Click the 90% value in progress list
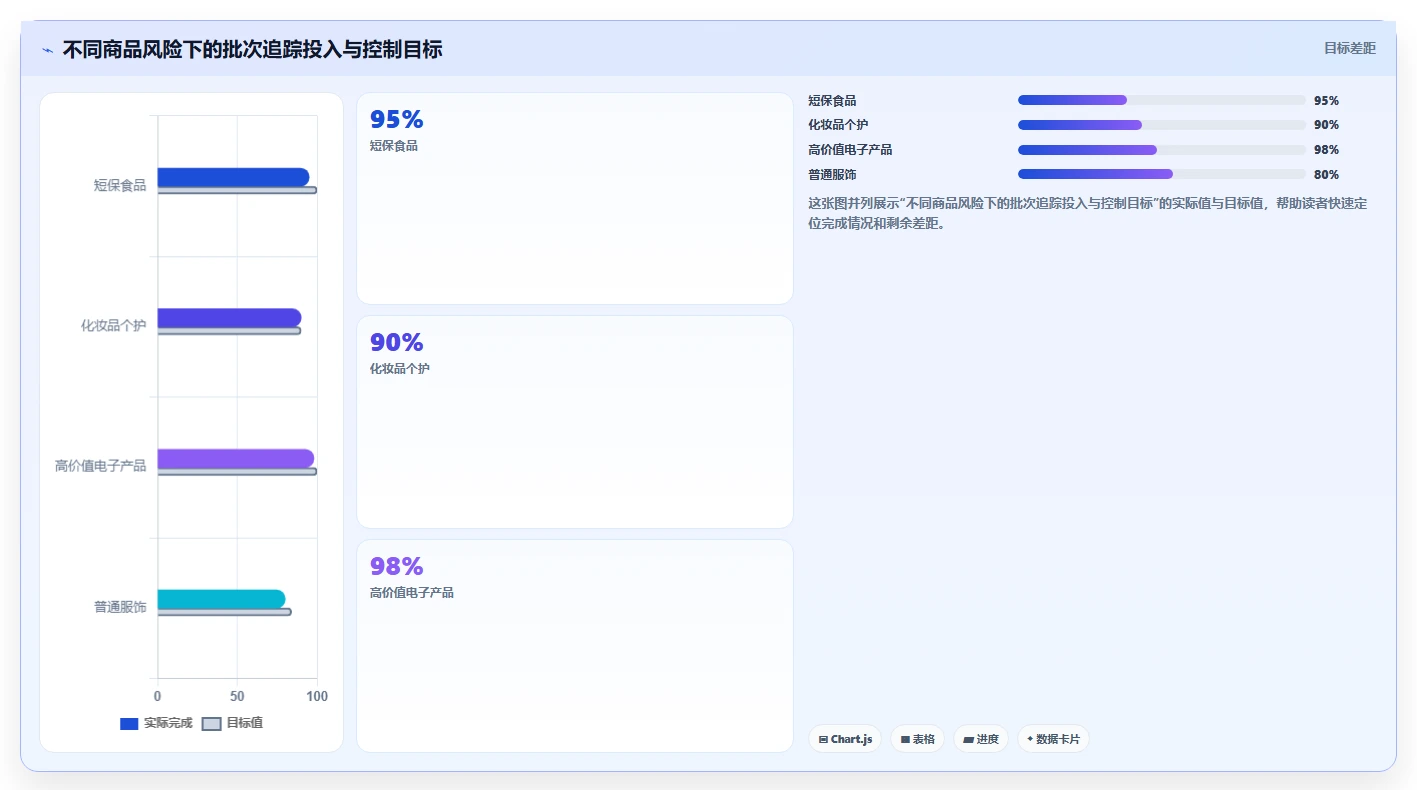The height and width of the screenshot is (790, 1417). 1326,125
